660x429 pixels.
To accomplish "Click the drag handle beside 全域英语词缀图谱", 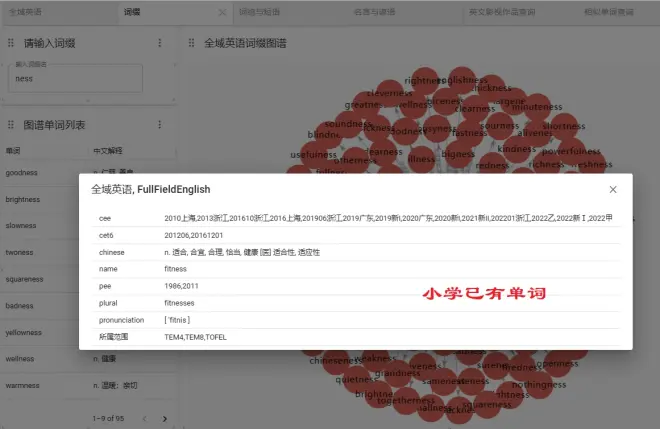I will (192, 43).
